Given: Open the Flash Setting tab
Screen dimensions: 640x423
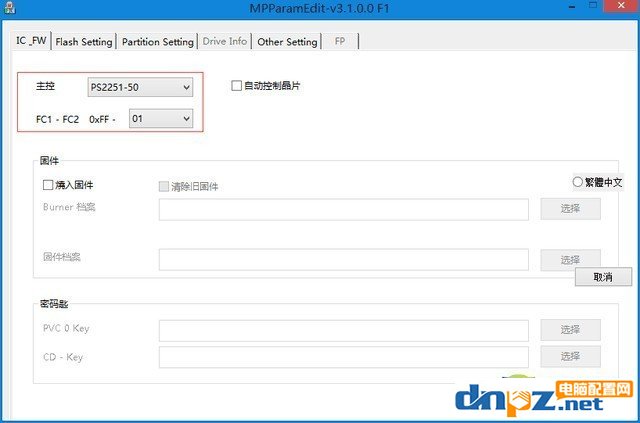Looking at the screenshot, I should 84,42.
